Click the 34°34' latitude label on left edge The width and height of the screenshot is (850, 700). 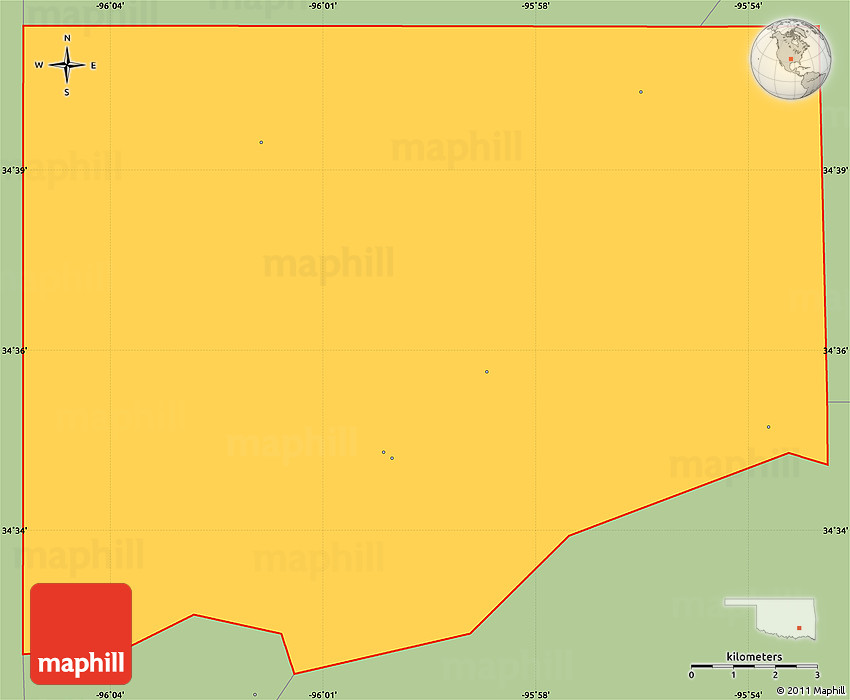tap(13, 530)
